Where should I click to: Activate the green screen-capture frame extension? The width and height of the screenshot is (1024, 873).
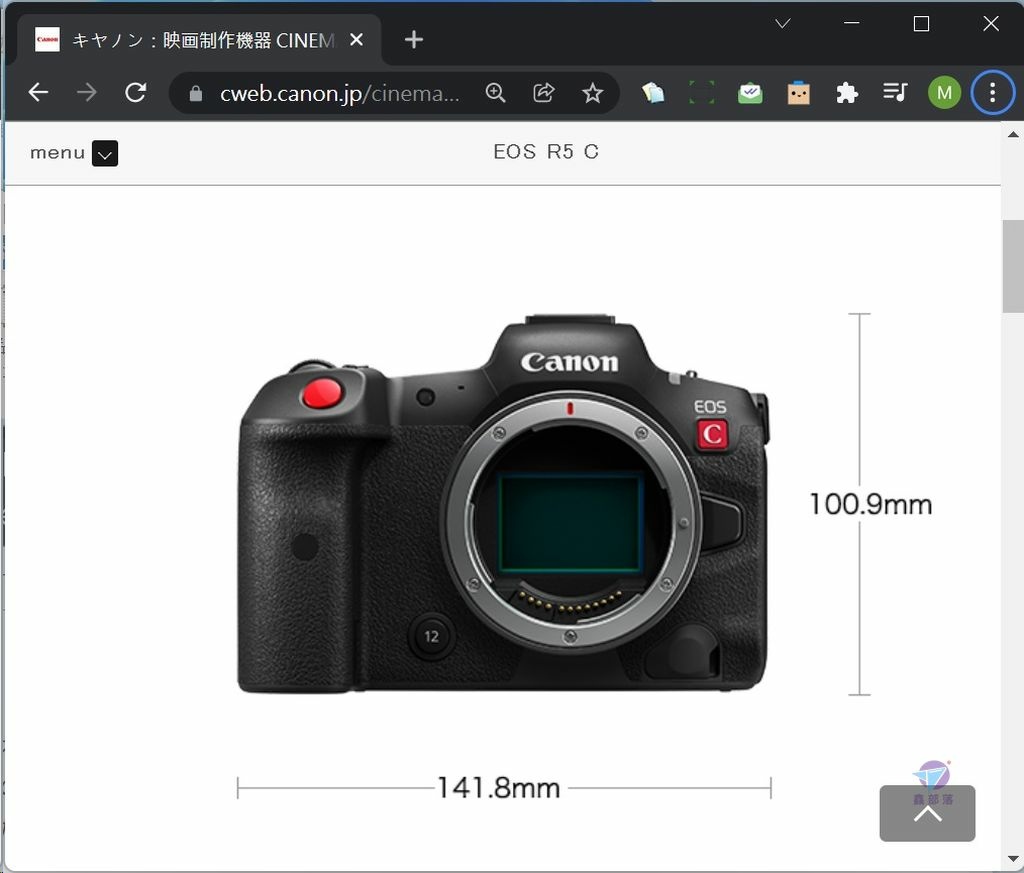click(x=701, y=93)
